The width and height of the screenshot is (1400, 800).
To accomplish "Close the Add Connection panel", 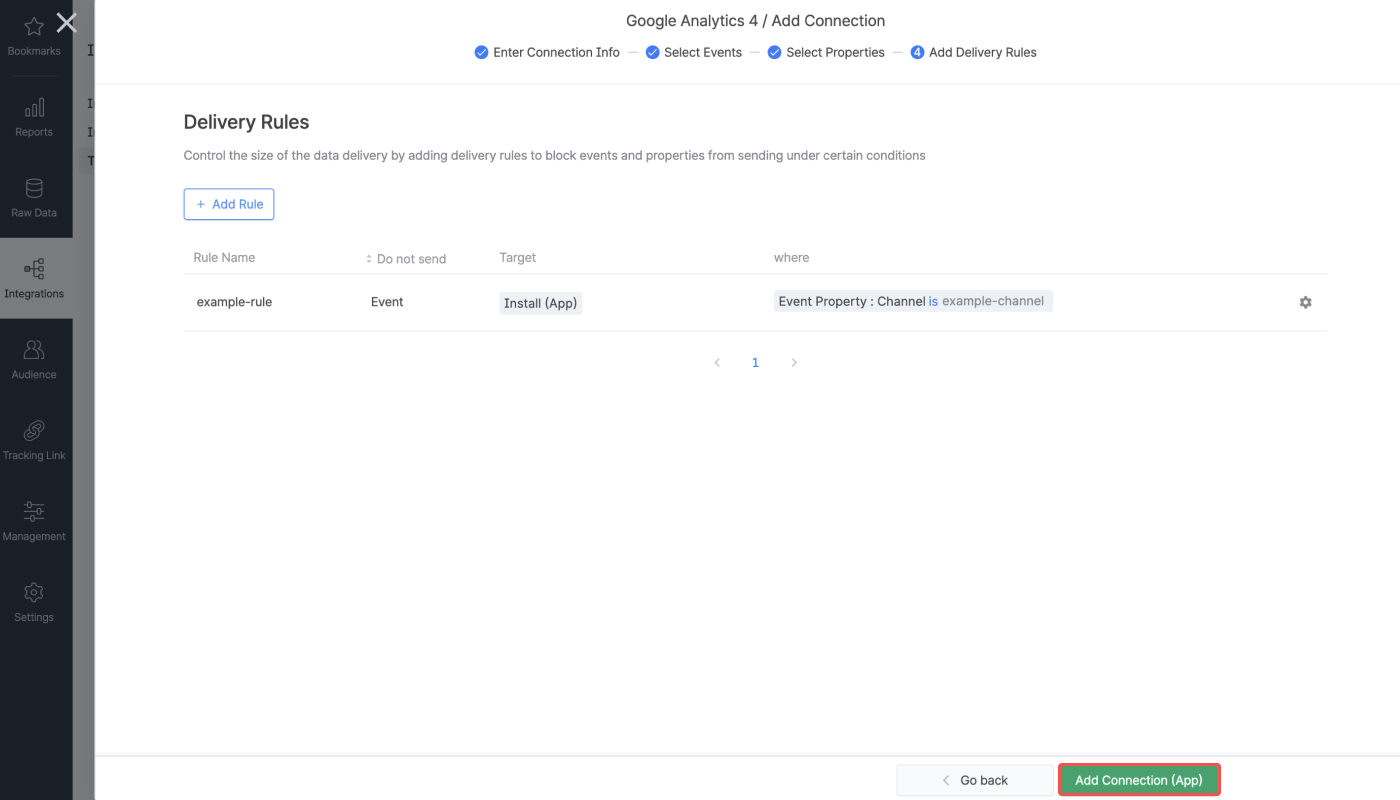I will (66, 23).
